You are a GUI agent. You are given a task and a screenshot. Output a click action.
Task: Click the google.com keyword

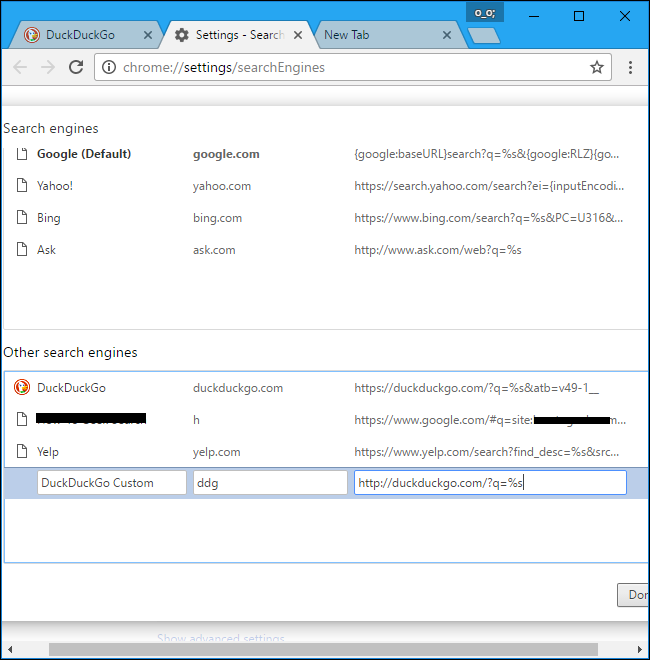click(226, 154)
